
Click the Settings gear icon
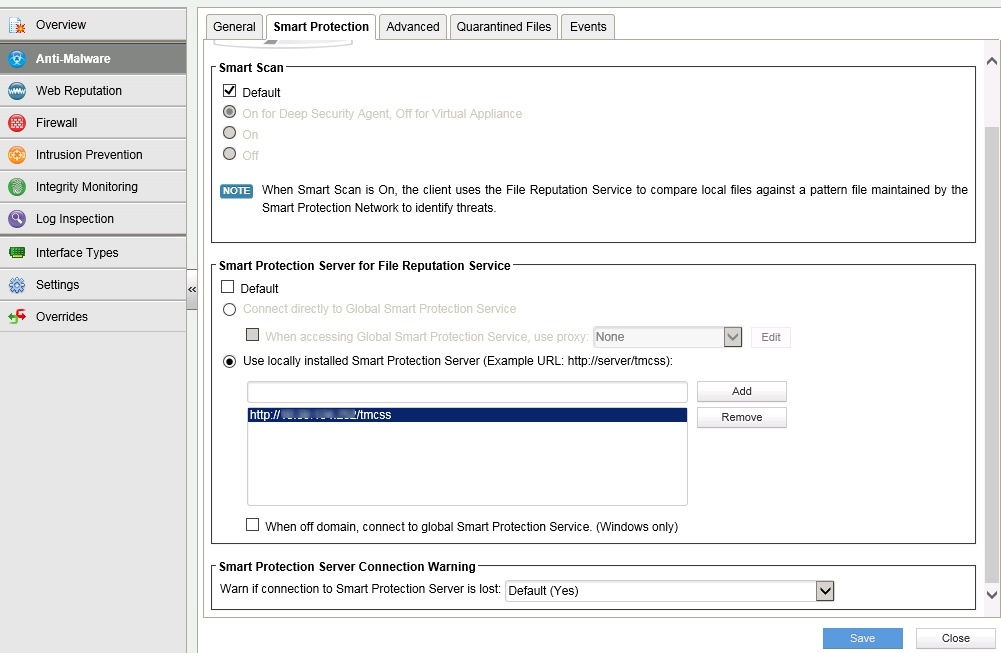pyautogui.click(x=17, y=285)
